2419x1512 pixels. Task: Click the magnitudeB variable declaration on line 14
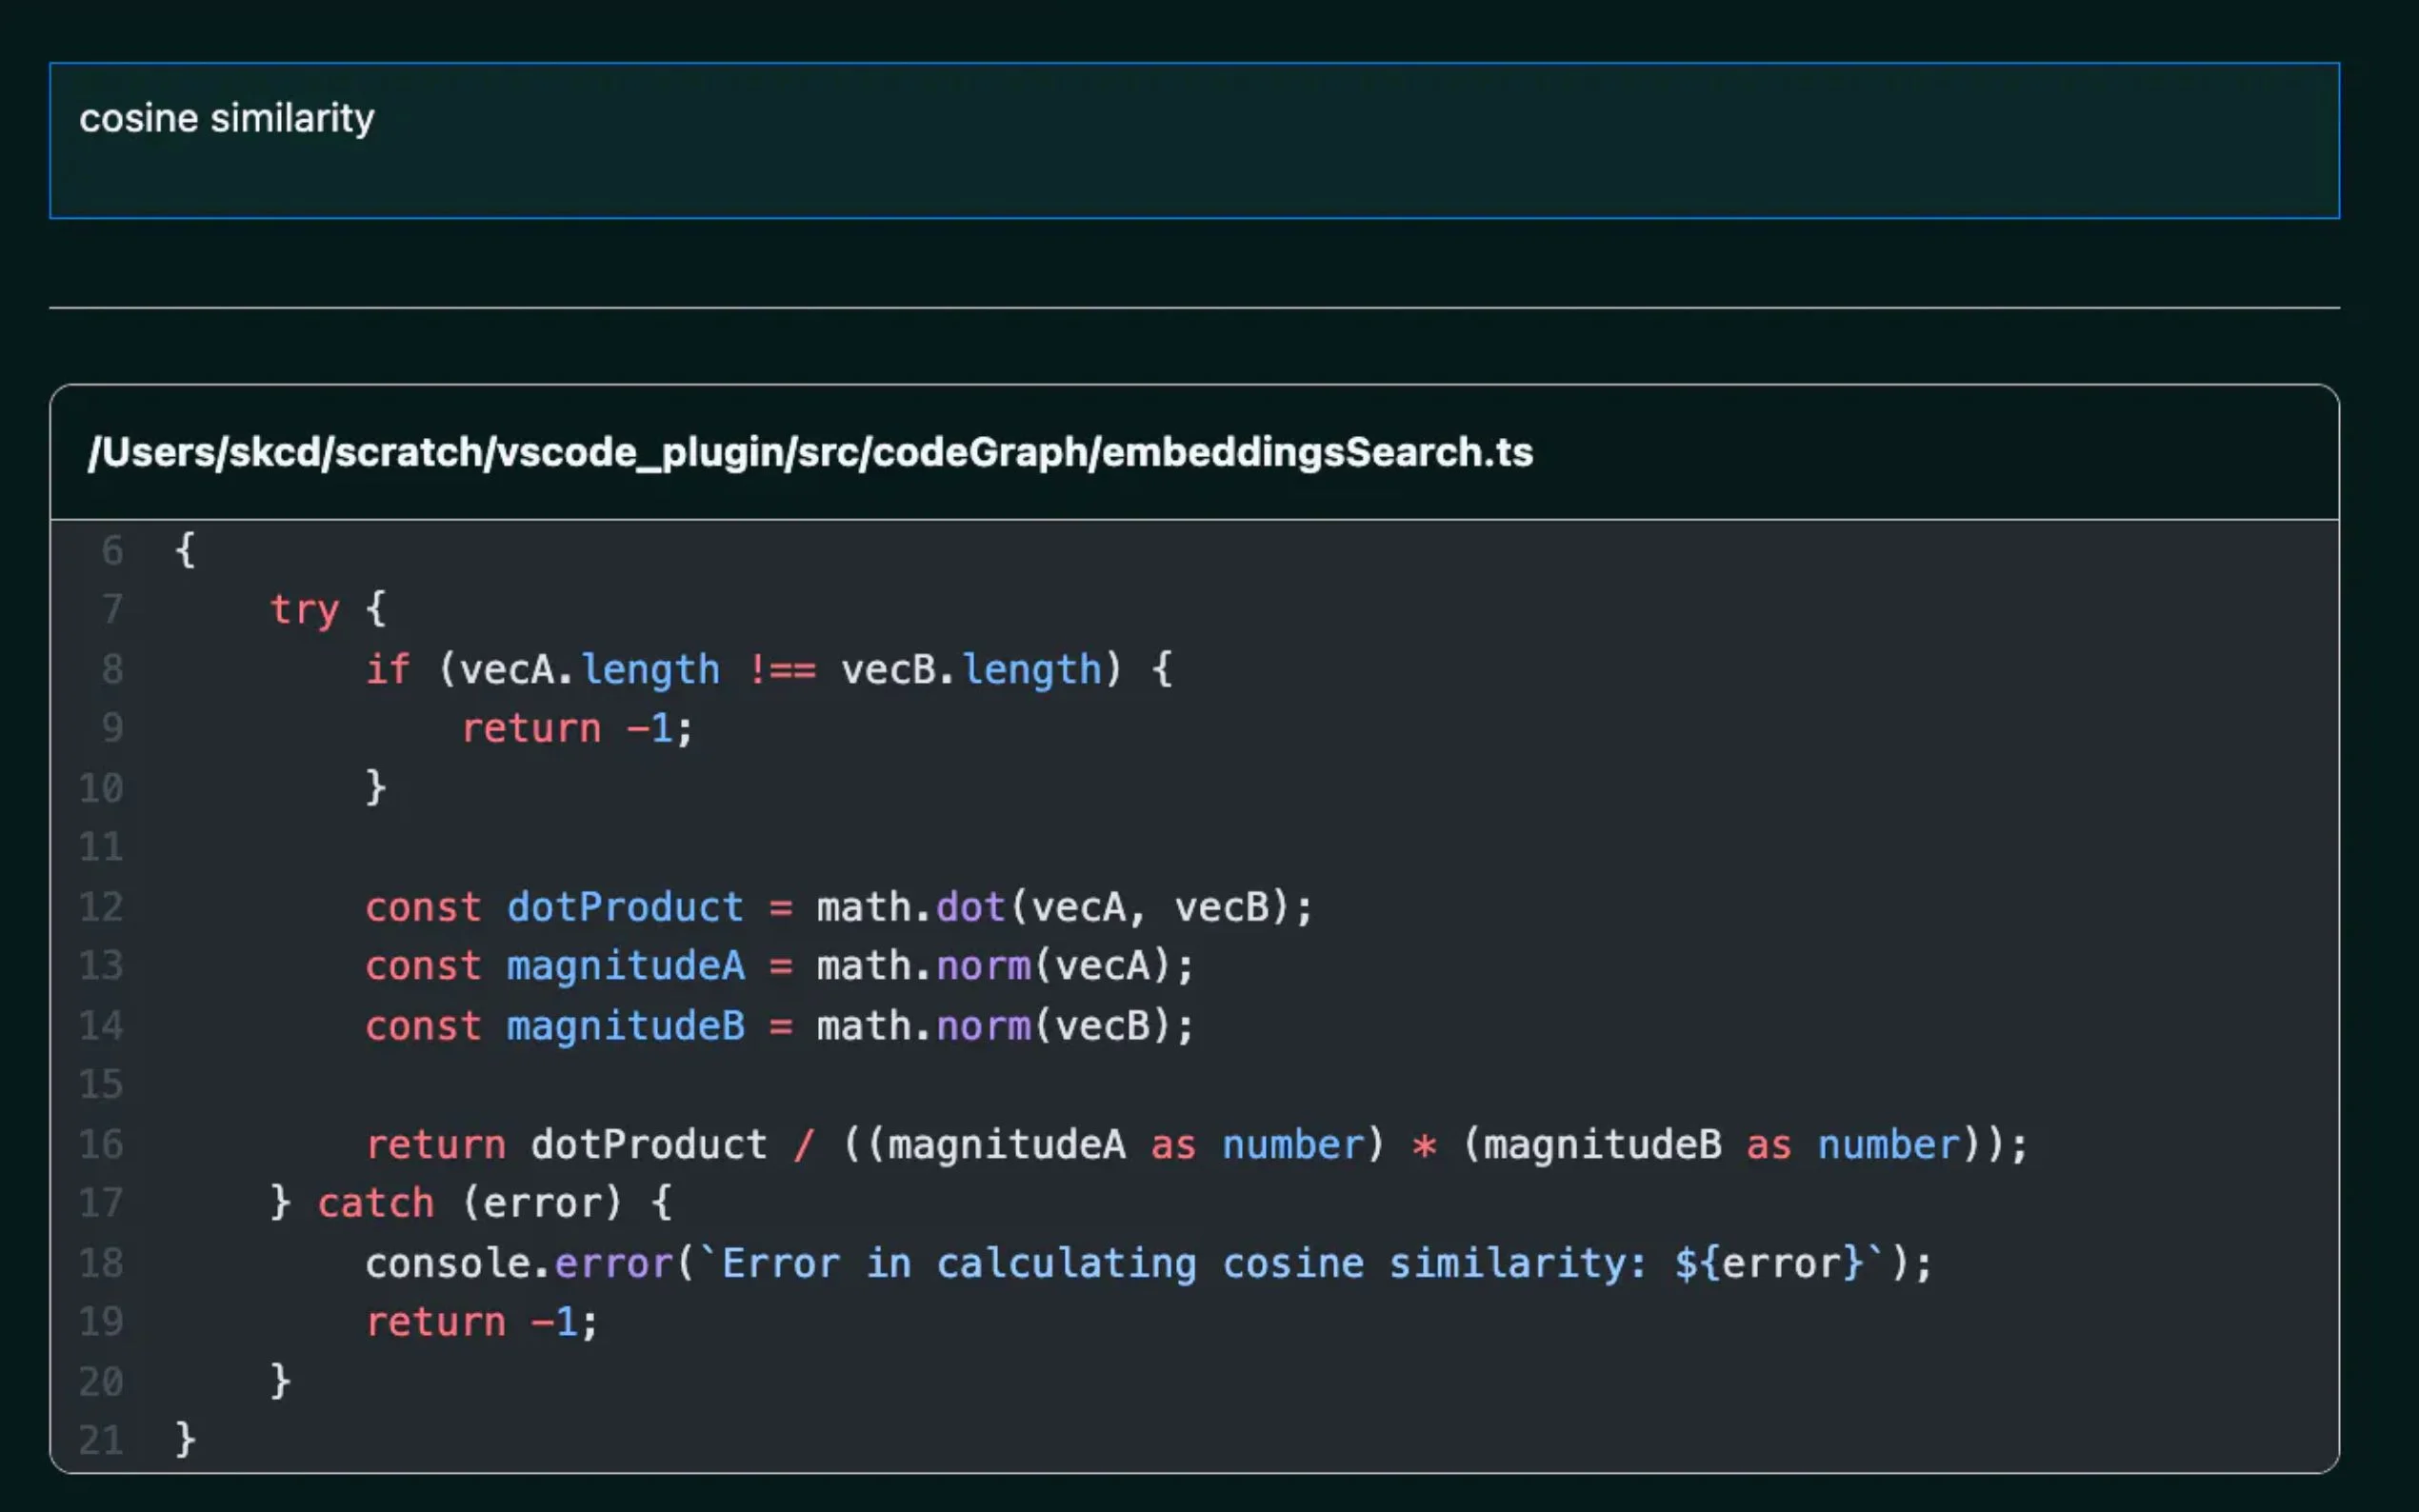tap(625, 1026)
